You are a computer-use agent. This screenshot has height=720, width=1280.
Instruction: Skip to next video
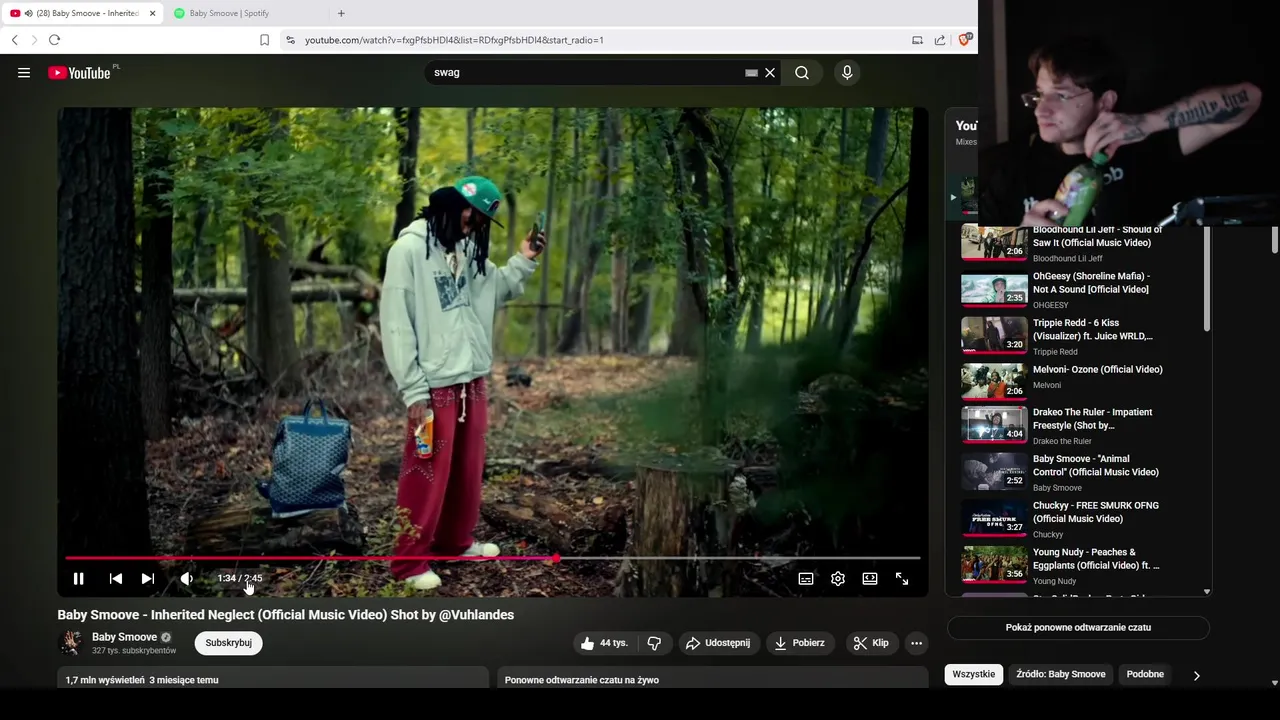click(x=148, y=578)
